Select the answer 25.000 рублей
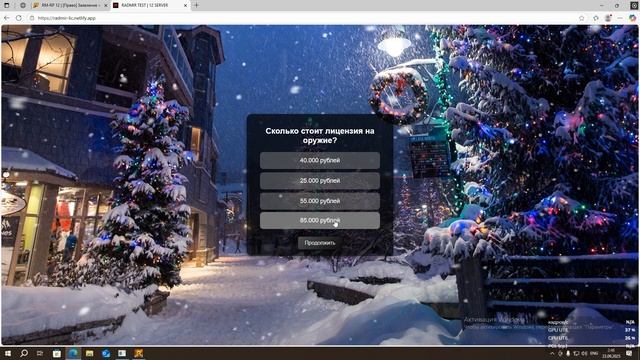 [320, 180]
